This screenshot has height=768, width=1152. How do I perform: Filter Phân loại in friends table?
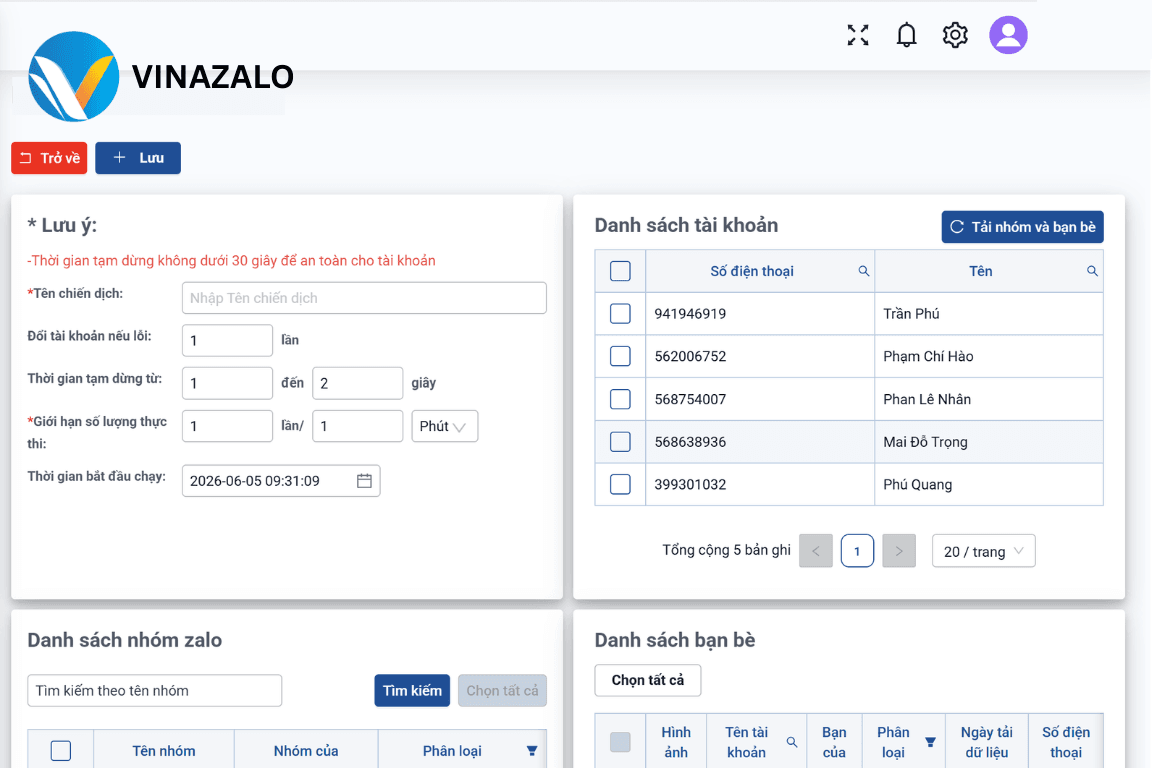929,742
